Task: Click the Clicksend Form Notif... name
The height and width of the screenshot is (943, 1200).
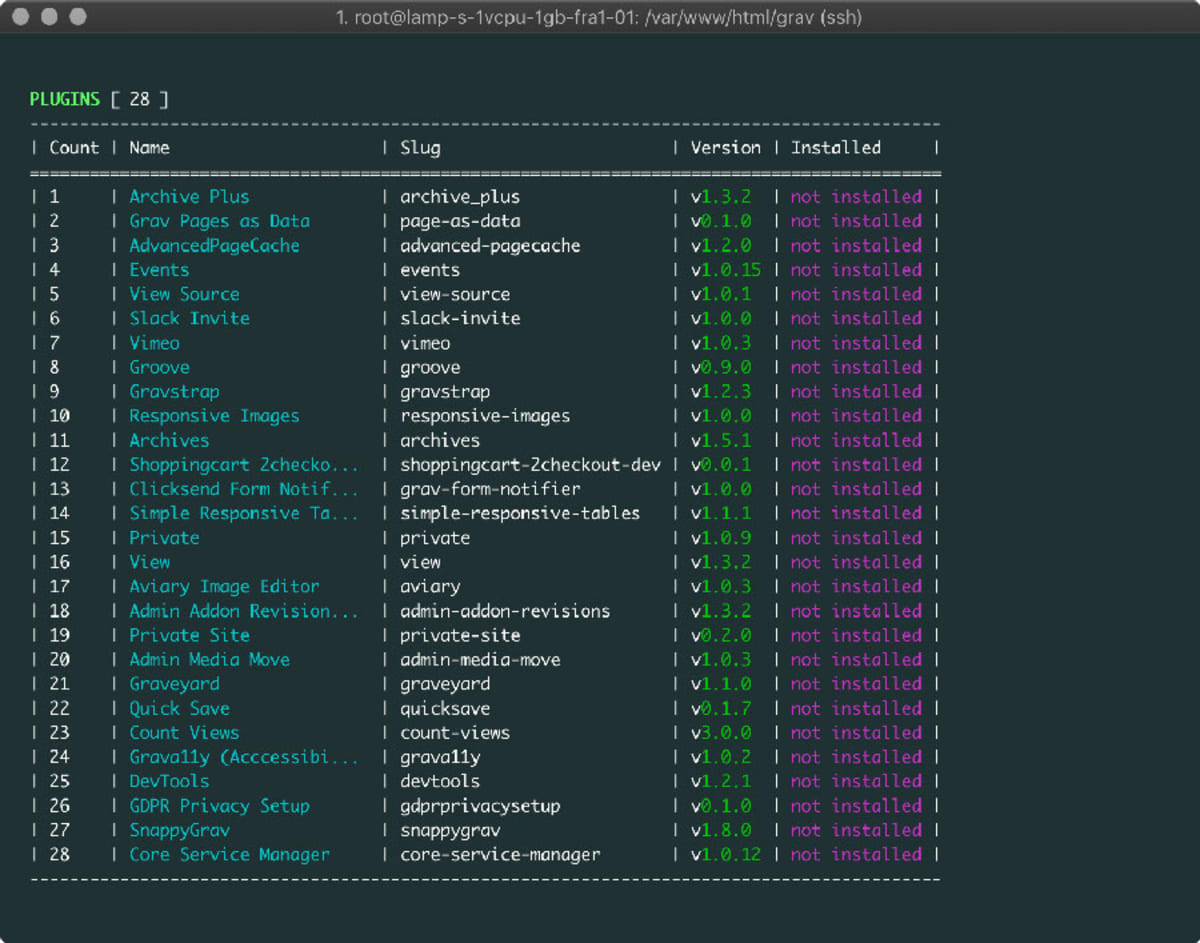Action: pyautogui.click(x=244, y=489)
